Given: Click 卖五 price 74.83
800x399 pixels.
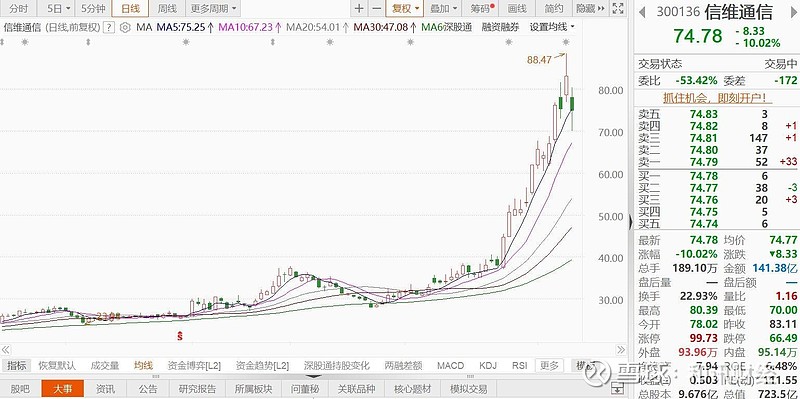Looking at the screenshot, I should point(704,114).
